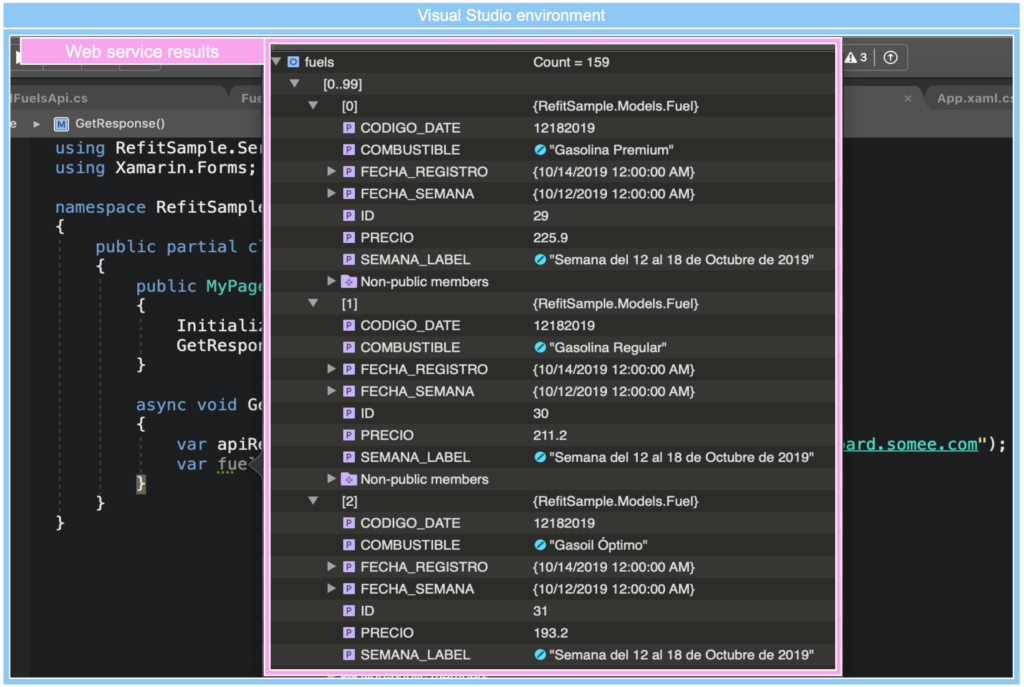Image resolution: width=1024 pixels, height=687 pixels.
Task: Collapse the fuels node in the debugger tooltip
Action: [x=275, y=61]
